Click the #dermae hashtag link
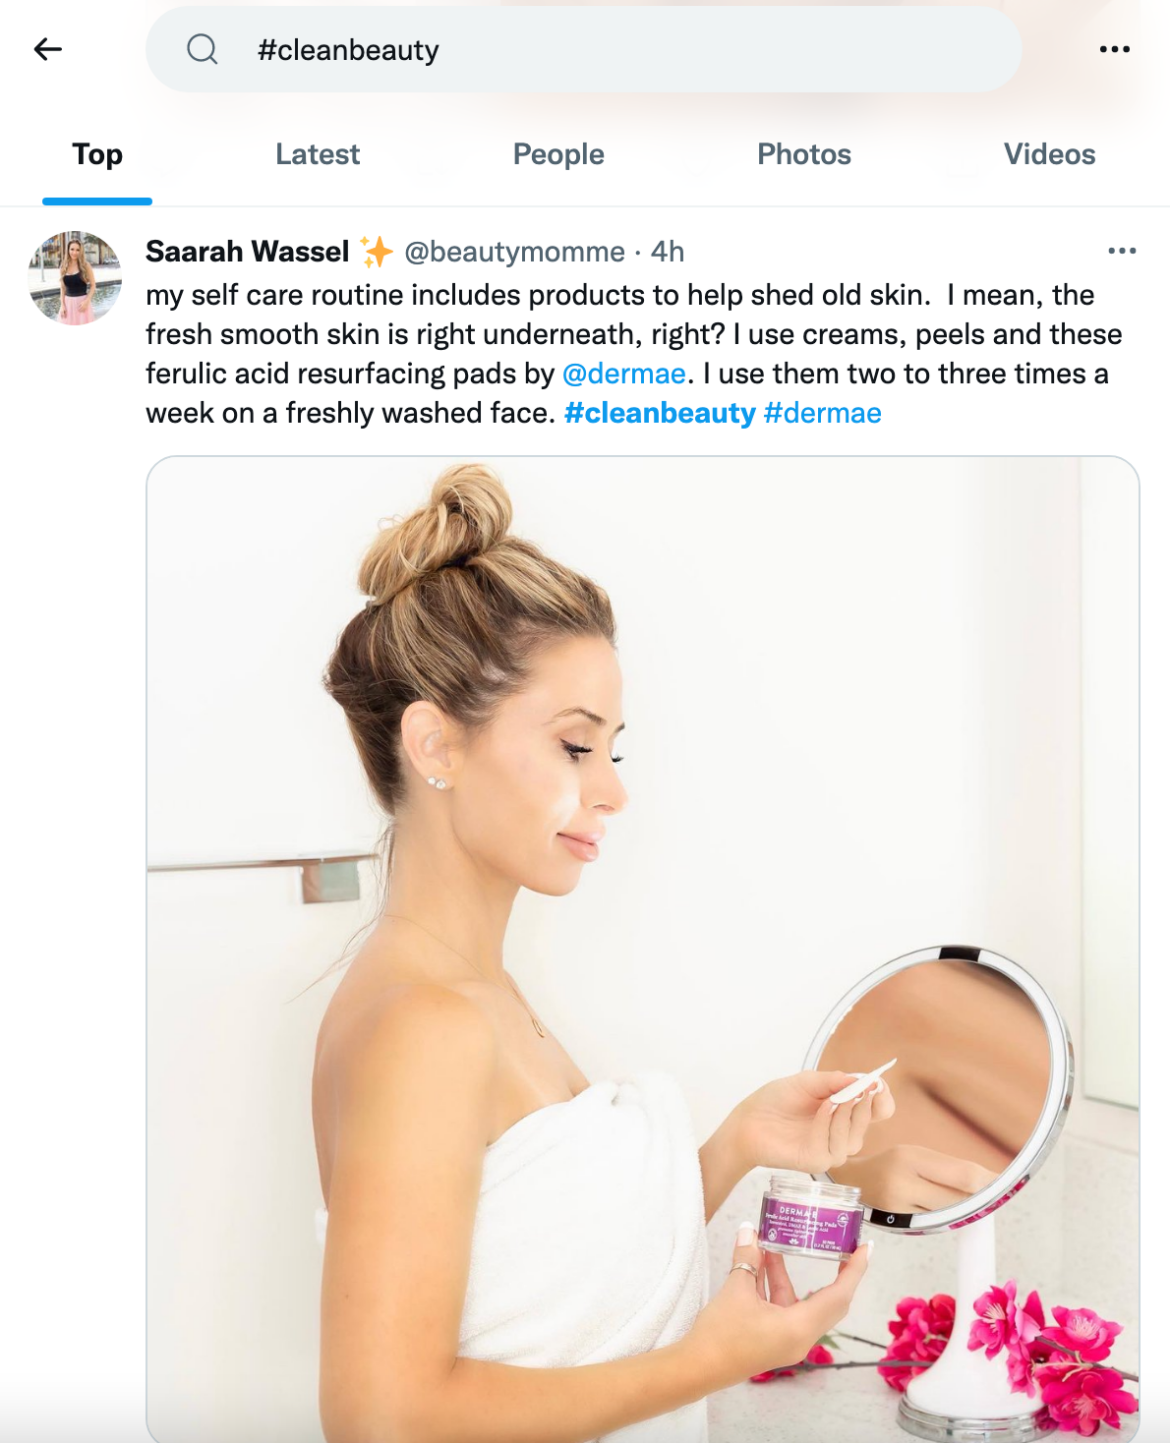The width and height of the screenshot is (1170, 1443). (823, 412)
